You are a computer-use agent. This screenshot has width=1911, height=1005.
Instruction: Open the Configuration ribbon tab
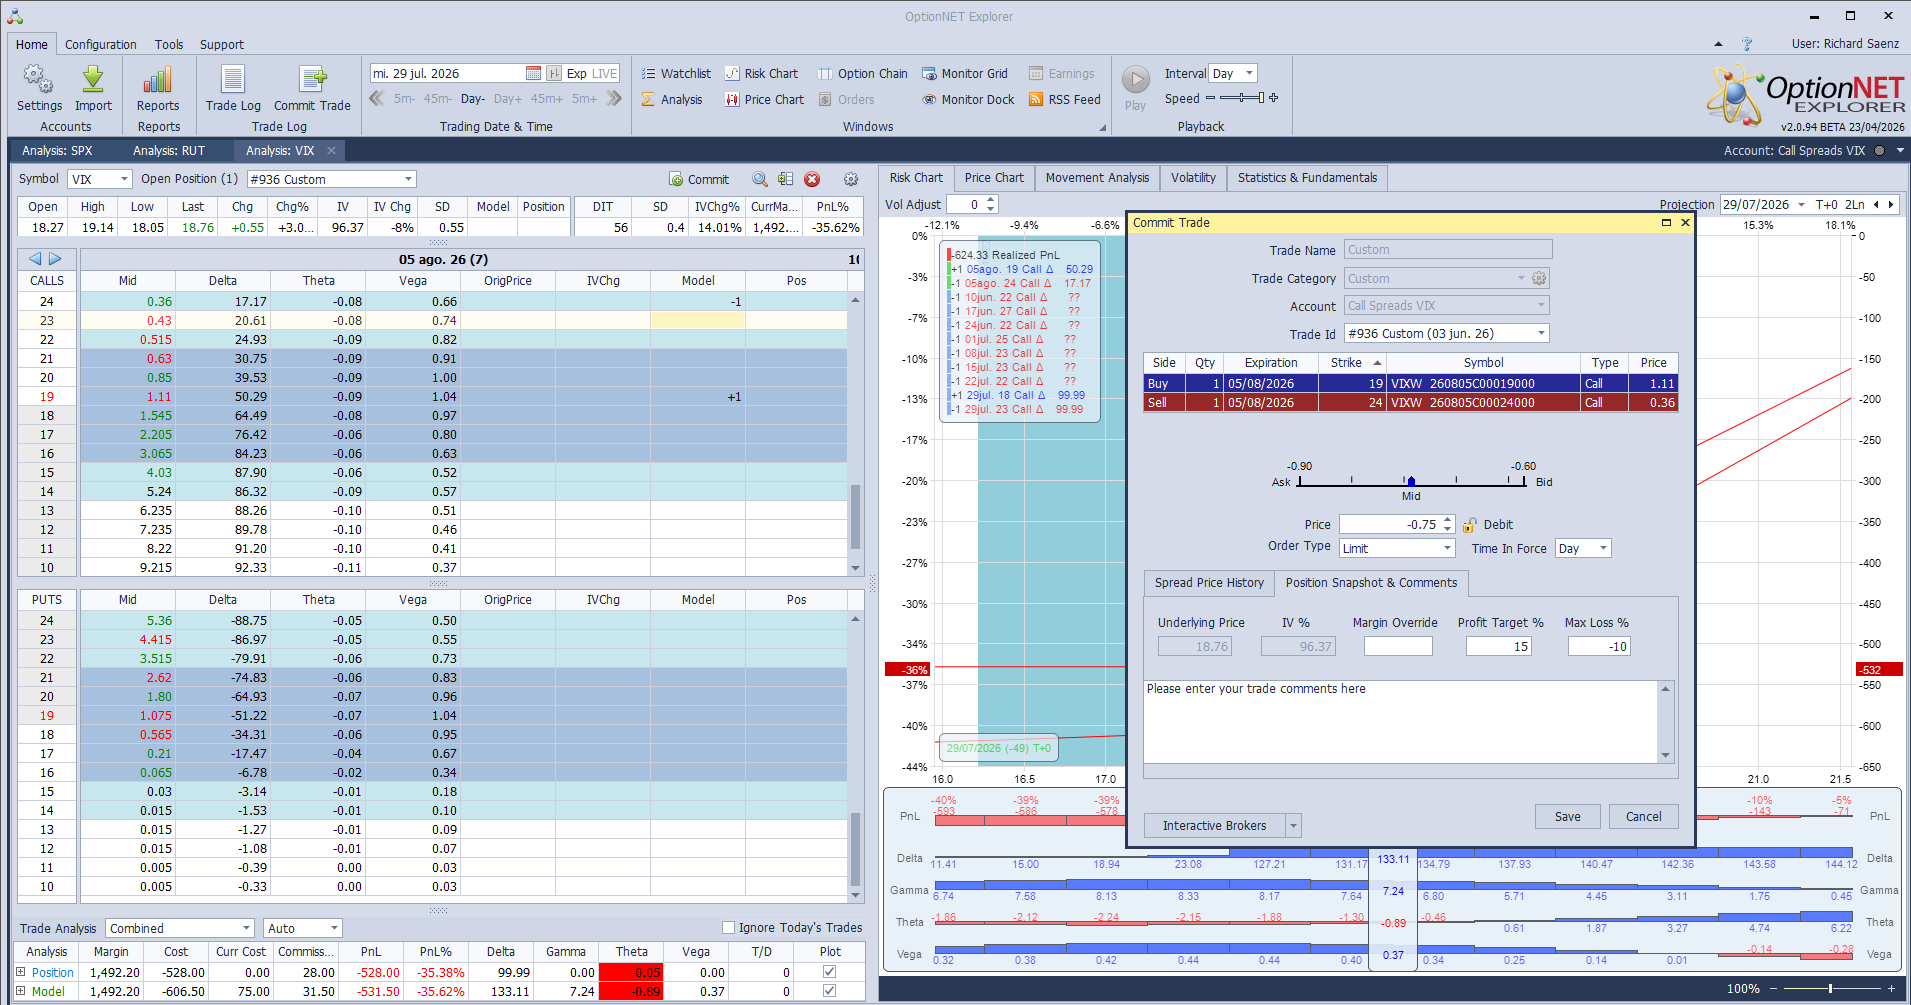click(101, 44)
